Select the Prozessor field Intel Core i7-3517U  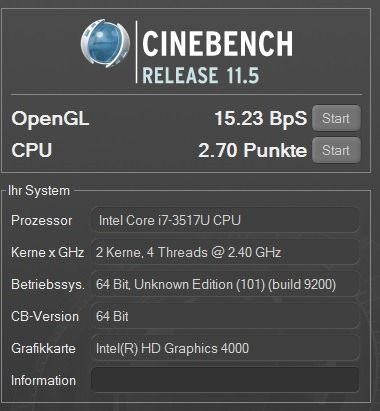(x=225, y=220)
